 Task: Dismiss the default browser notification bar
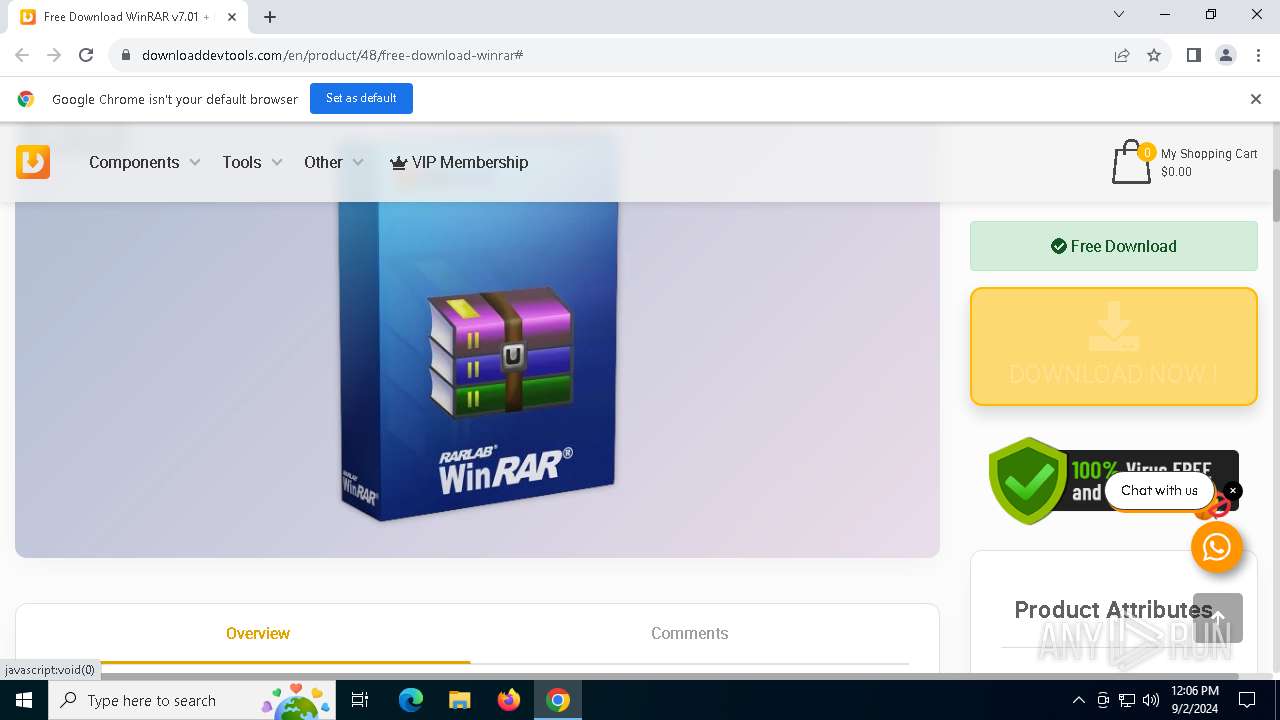[x=1255, y=99]
